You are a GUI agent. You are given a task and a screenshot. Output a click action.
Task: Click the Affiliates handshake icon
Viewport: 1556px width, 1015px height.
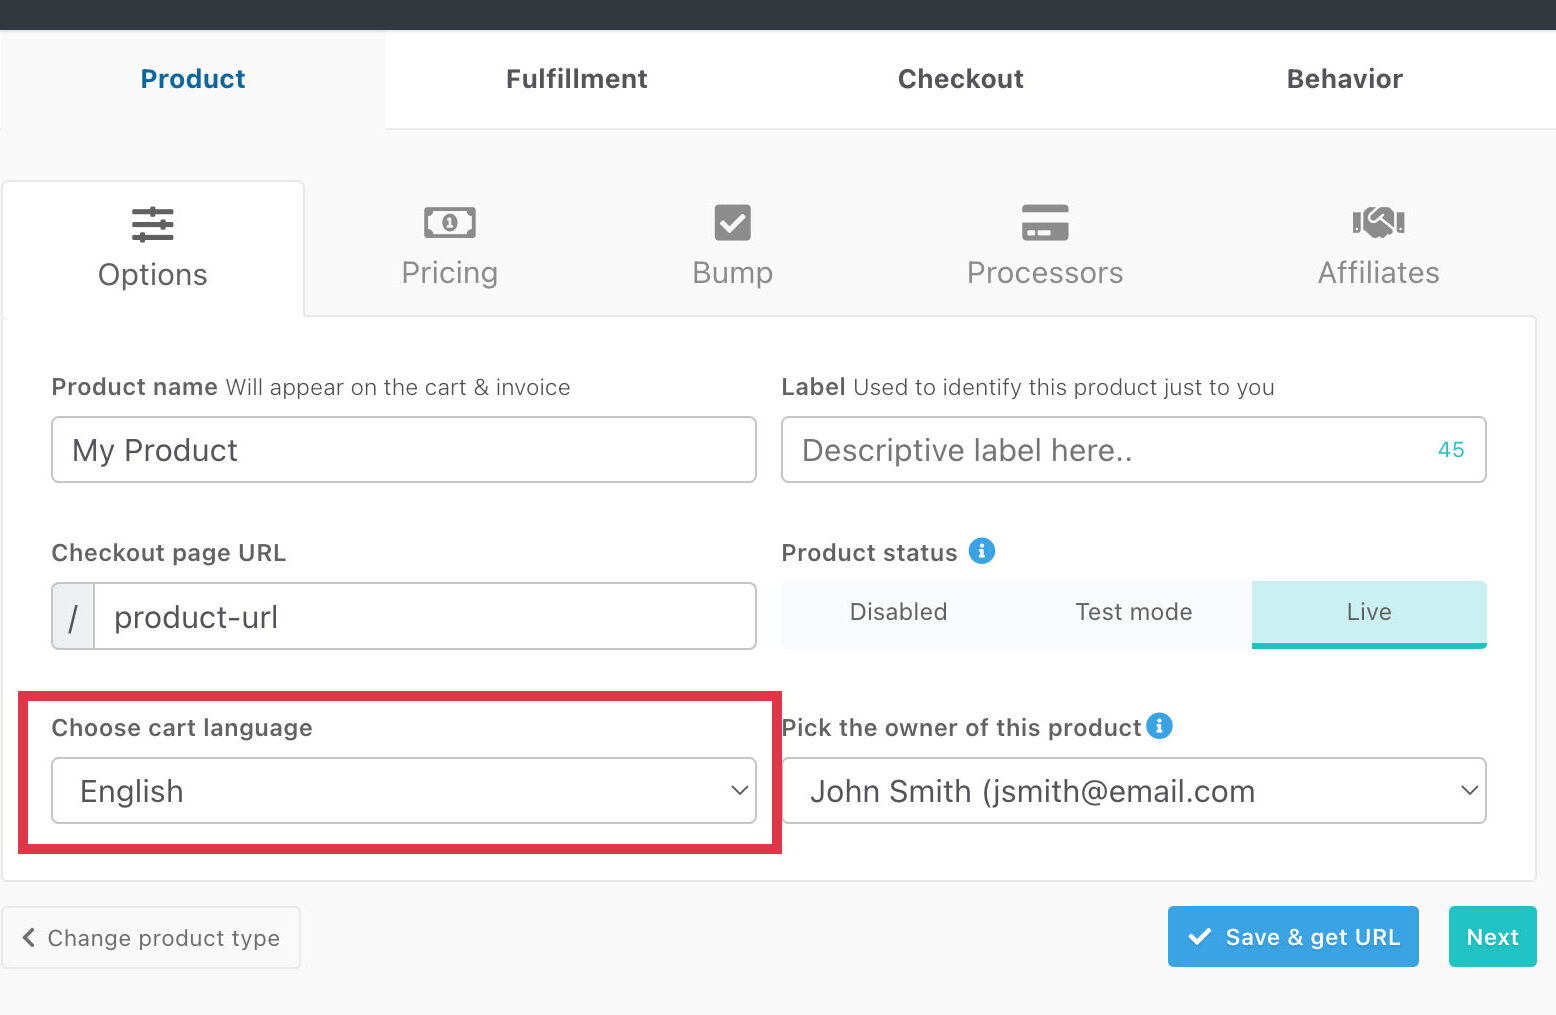point(1378,221)
